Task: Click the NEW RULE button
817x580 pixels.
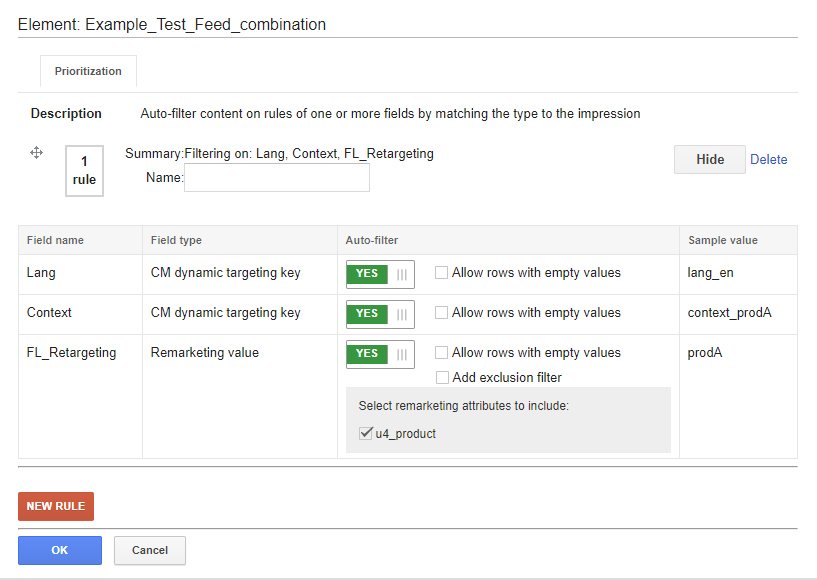Action: [x=56, y=506]
